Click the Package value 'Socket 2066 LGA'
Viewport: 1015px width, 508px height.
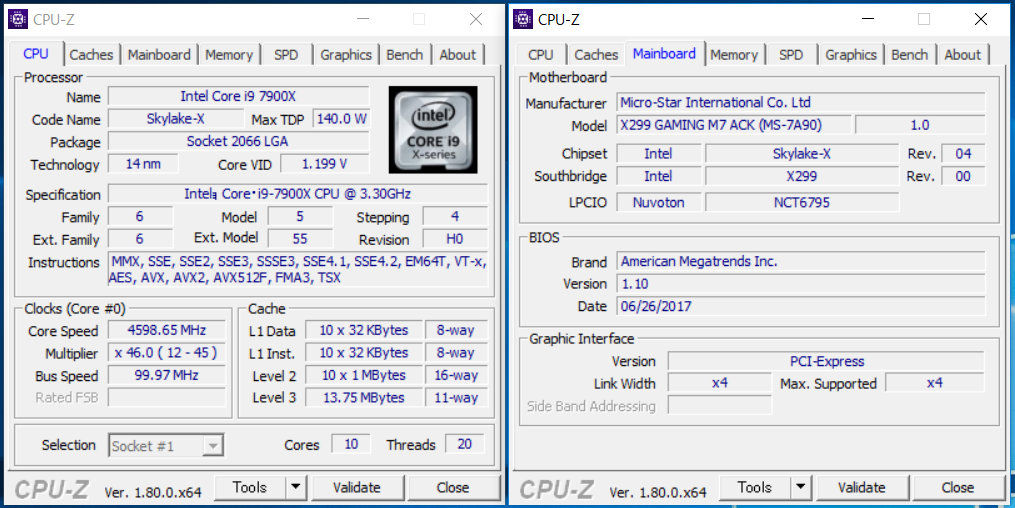pyautogui.click(x=238, y=141)
